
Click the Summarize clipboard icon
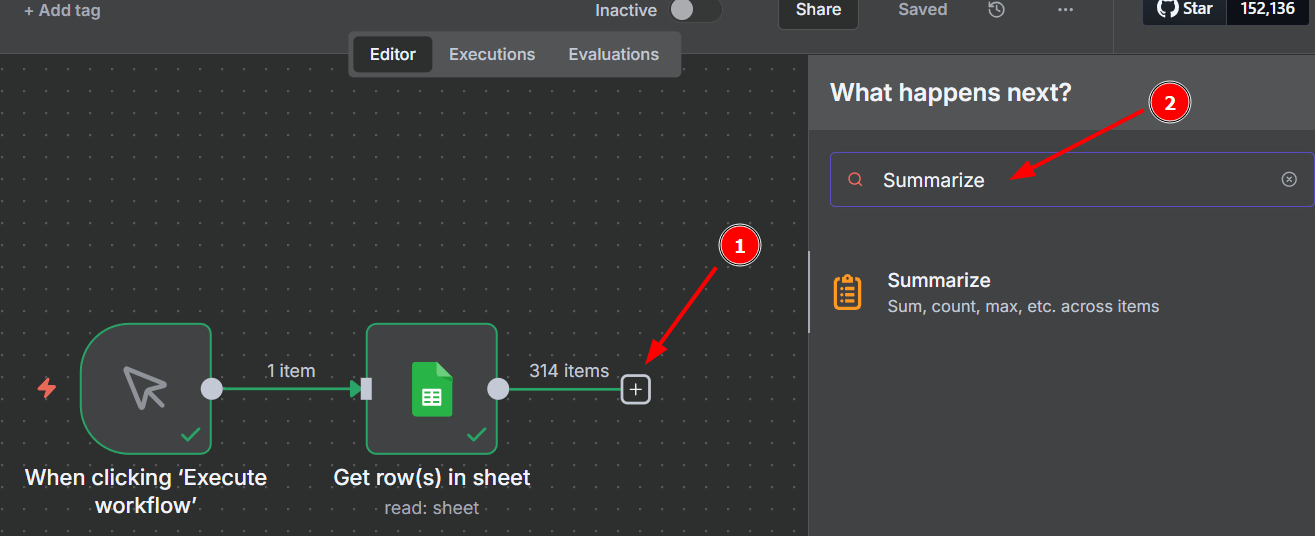pos(848,292)
